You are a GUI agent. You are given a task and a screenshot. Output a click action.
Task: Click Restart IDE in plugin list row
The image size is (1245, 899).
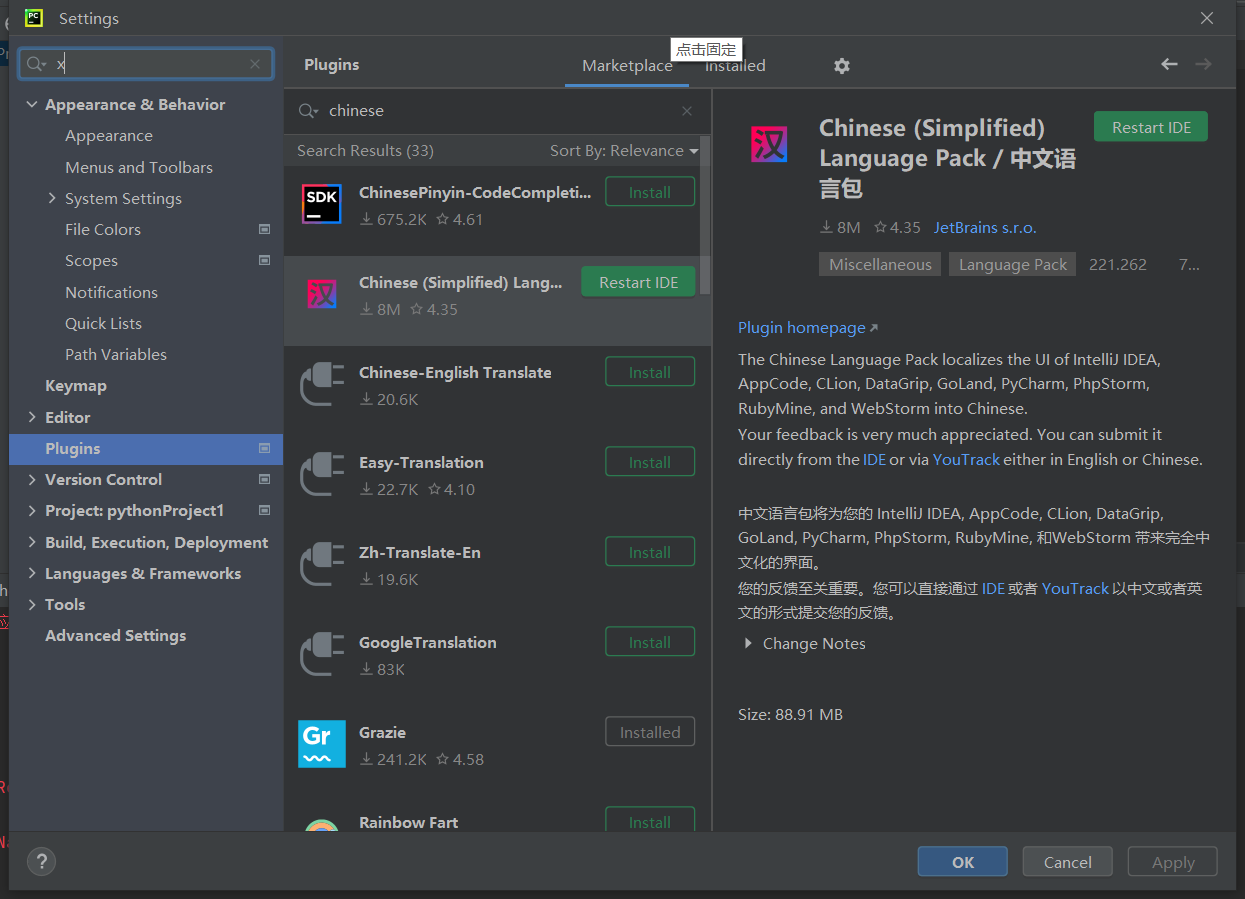[x=639, y=282]
